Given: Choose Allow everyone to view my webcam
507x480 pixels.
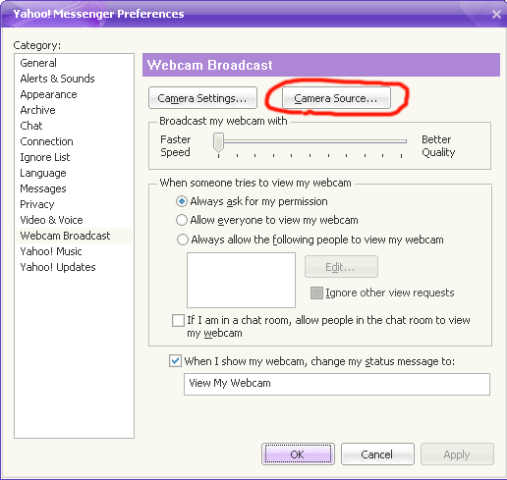Looking at the screenshot, I should pos(267,220).
